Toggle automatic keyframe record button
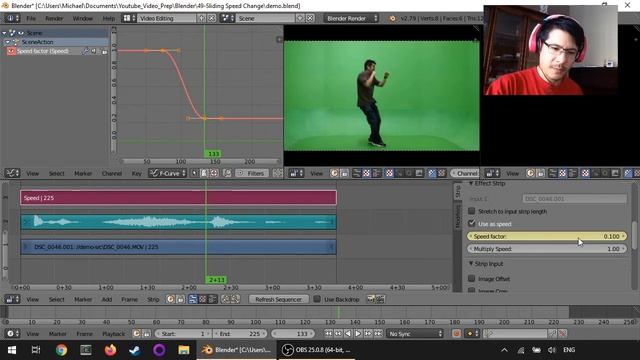Image resolution: width=640 pixels, height=360 pixels. [457, 334]
